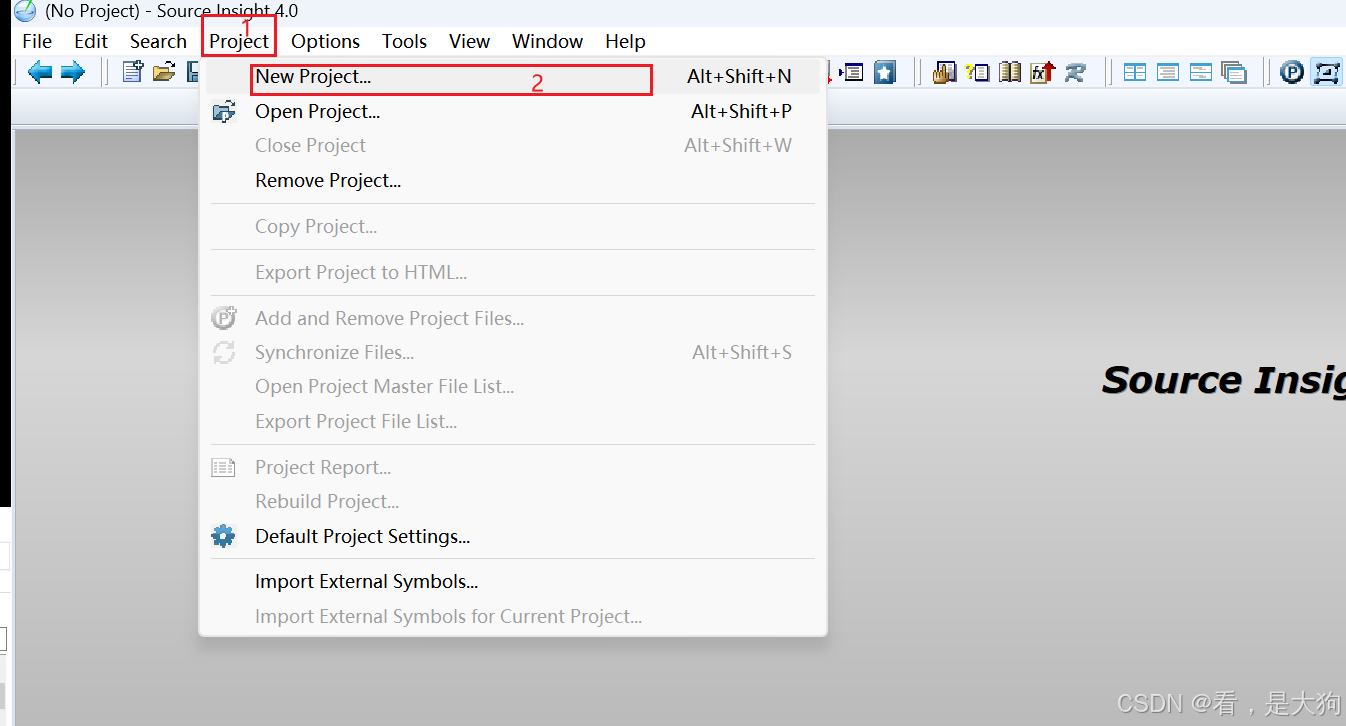Screen dimensions: 1346x726
Task: Click the highlighted window-frame icon beside P
Action: 1326,72
